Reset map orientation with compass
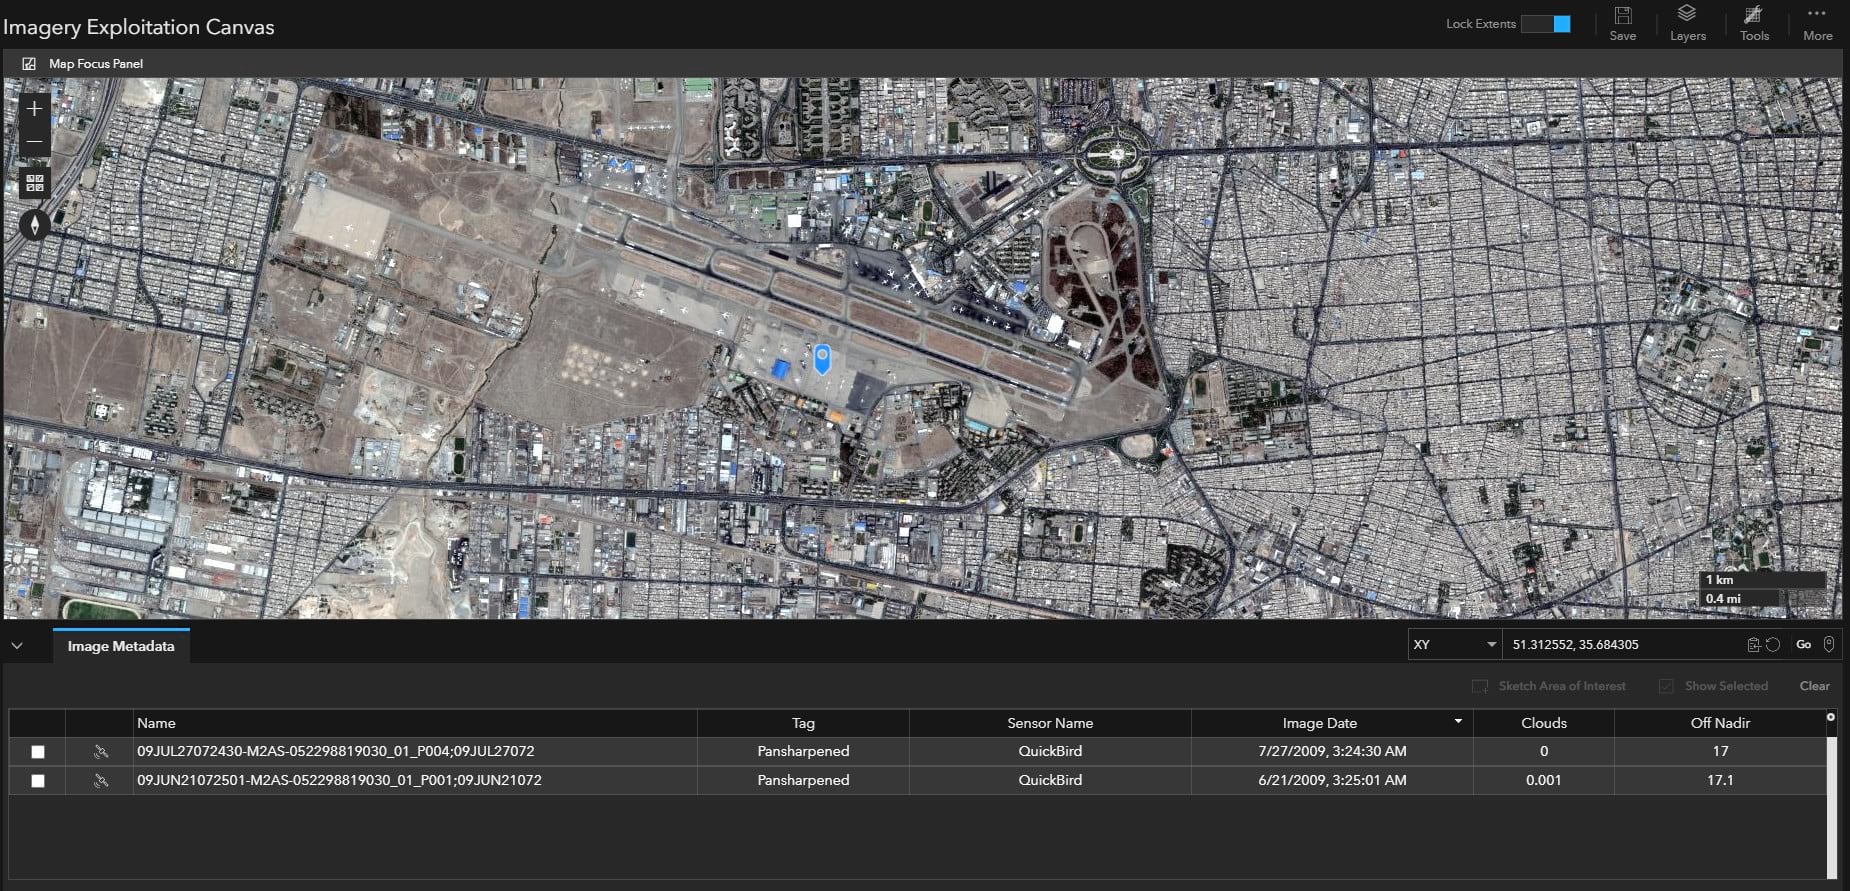Image resolution: width=1850 pixels, height=891 pixels. [x=35, y=225]
